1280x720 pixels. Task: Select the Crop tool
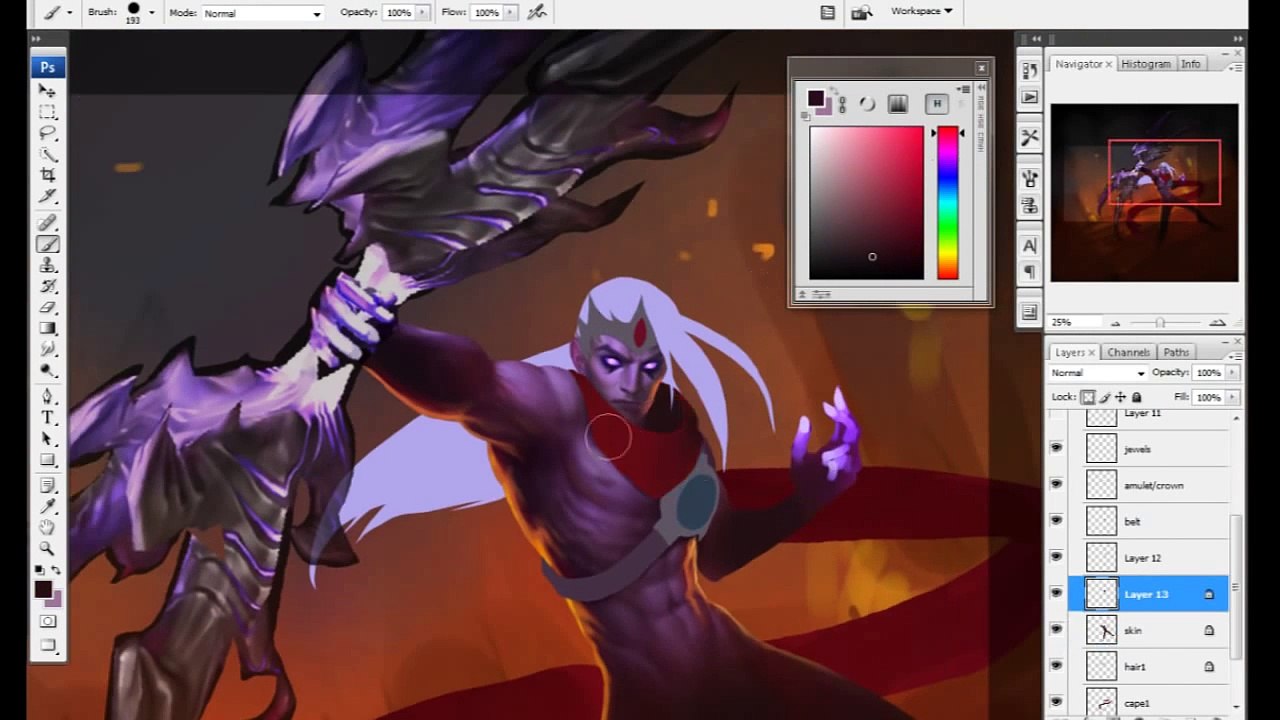click(47, 175)
